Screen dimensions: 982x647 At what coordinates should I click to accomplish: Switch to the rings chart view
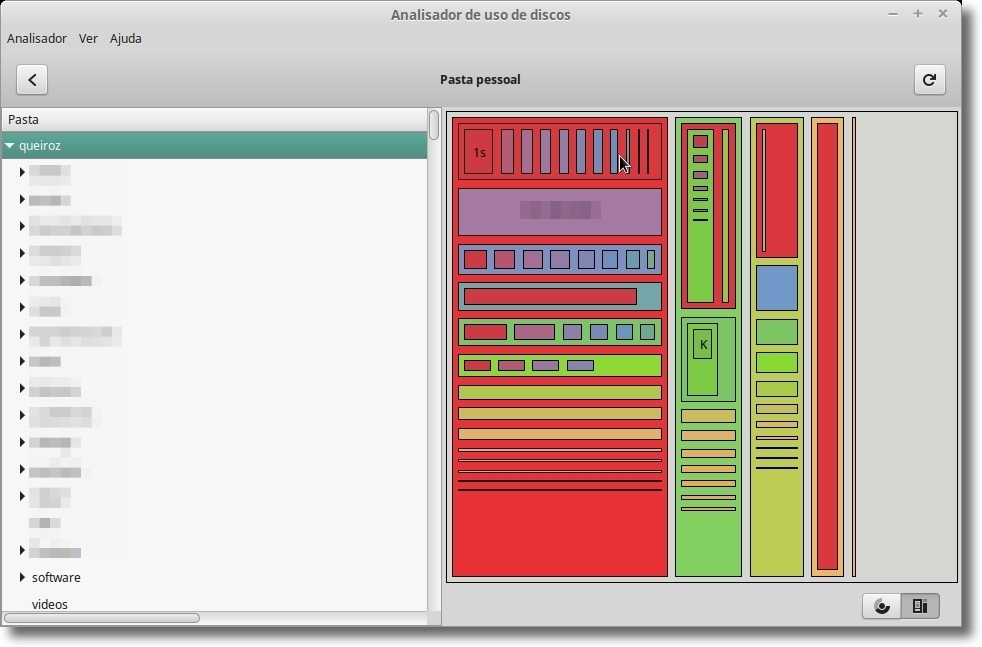click(x=882, y=606)
